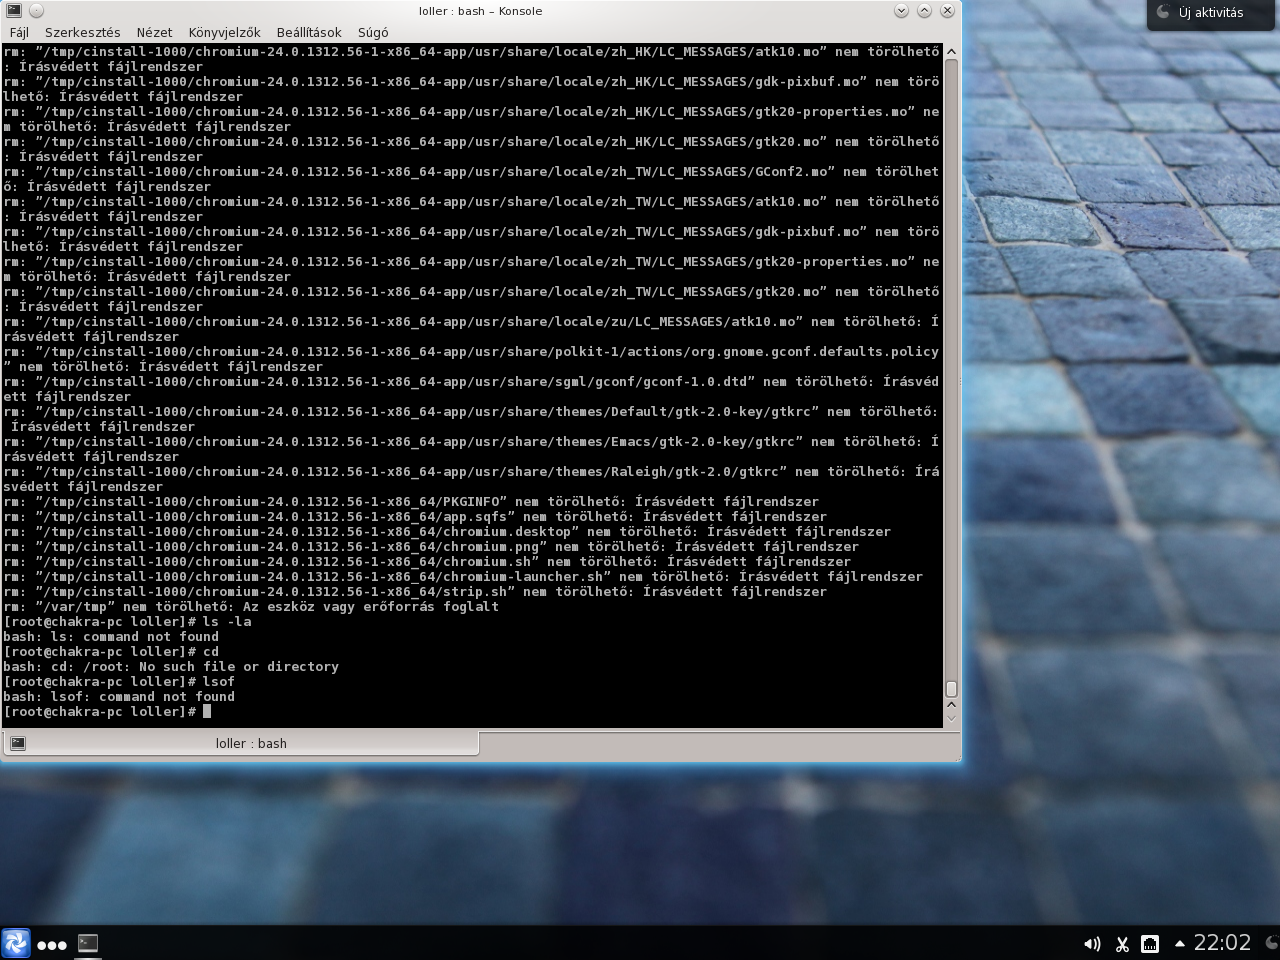Open the Beállítások menu

click(309, 32)
